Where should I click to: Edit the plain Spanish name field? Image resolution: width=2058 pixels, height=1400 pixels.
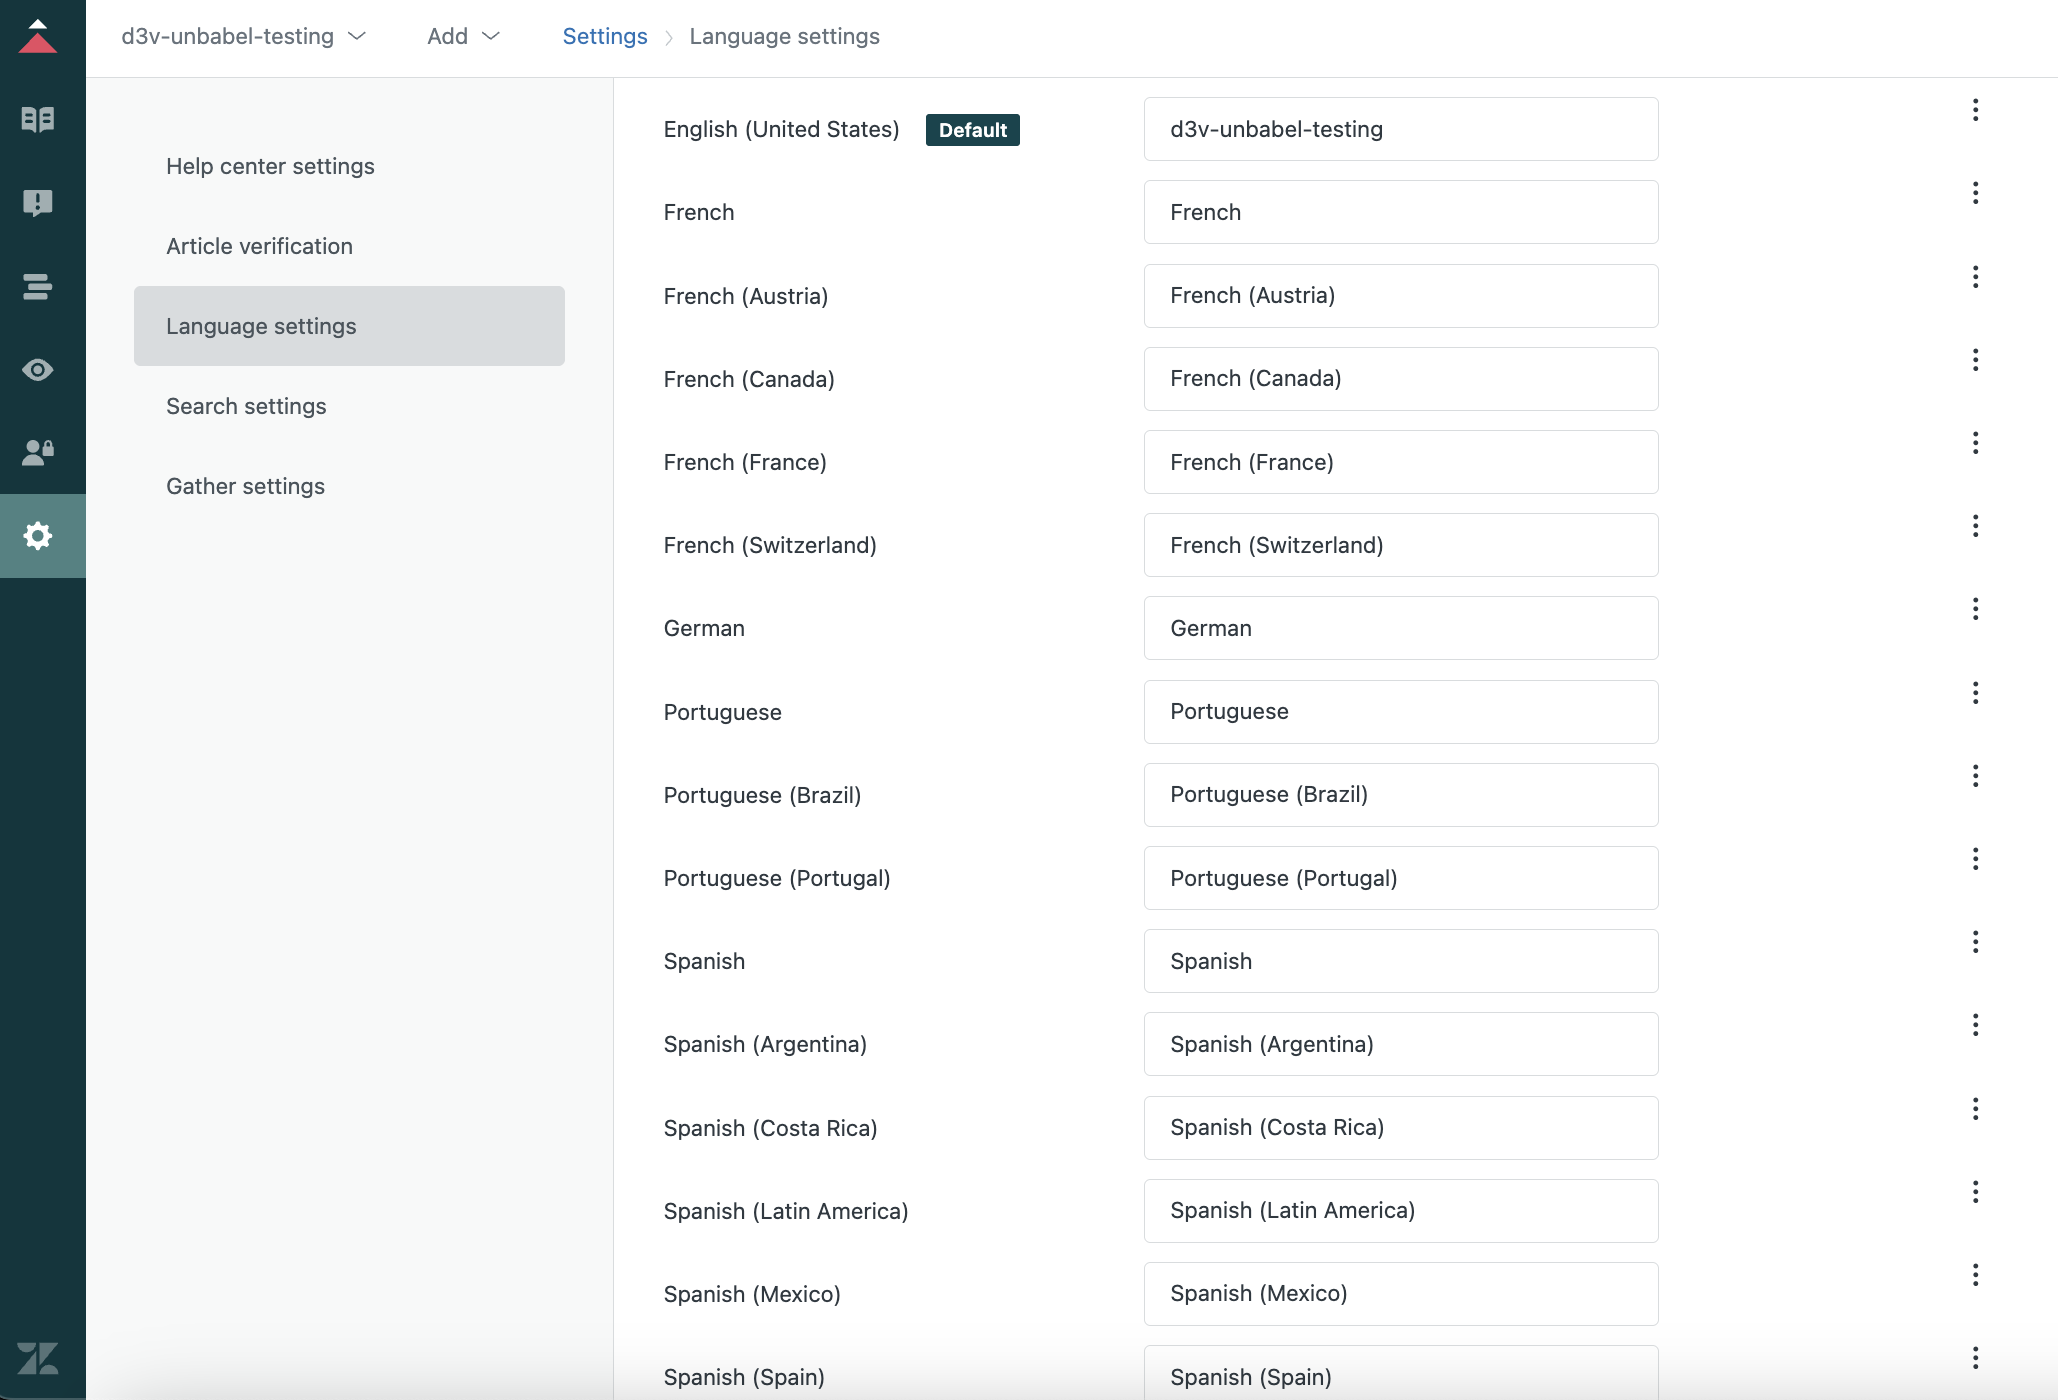tap(1401, 961)
